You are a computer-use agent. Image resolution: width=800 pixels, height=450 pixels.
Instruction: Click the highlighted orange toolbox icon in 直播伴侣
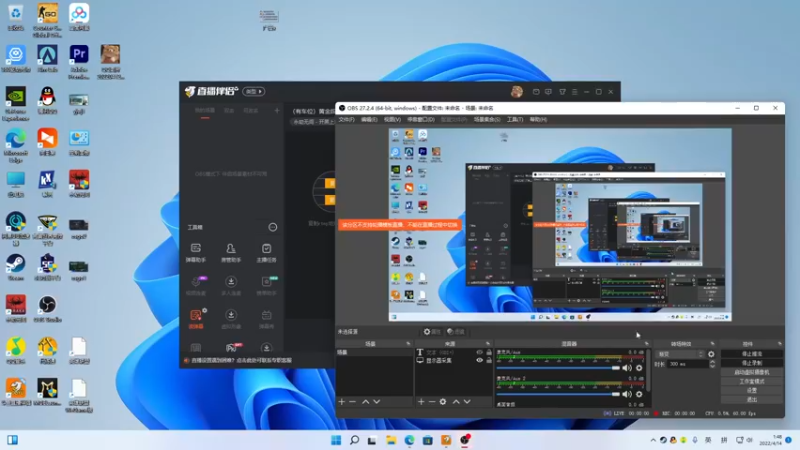click(x=196, y=319)
